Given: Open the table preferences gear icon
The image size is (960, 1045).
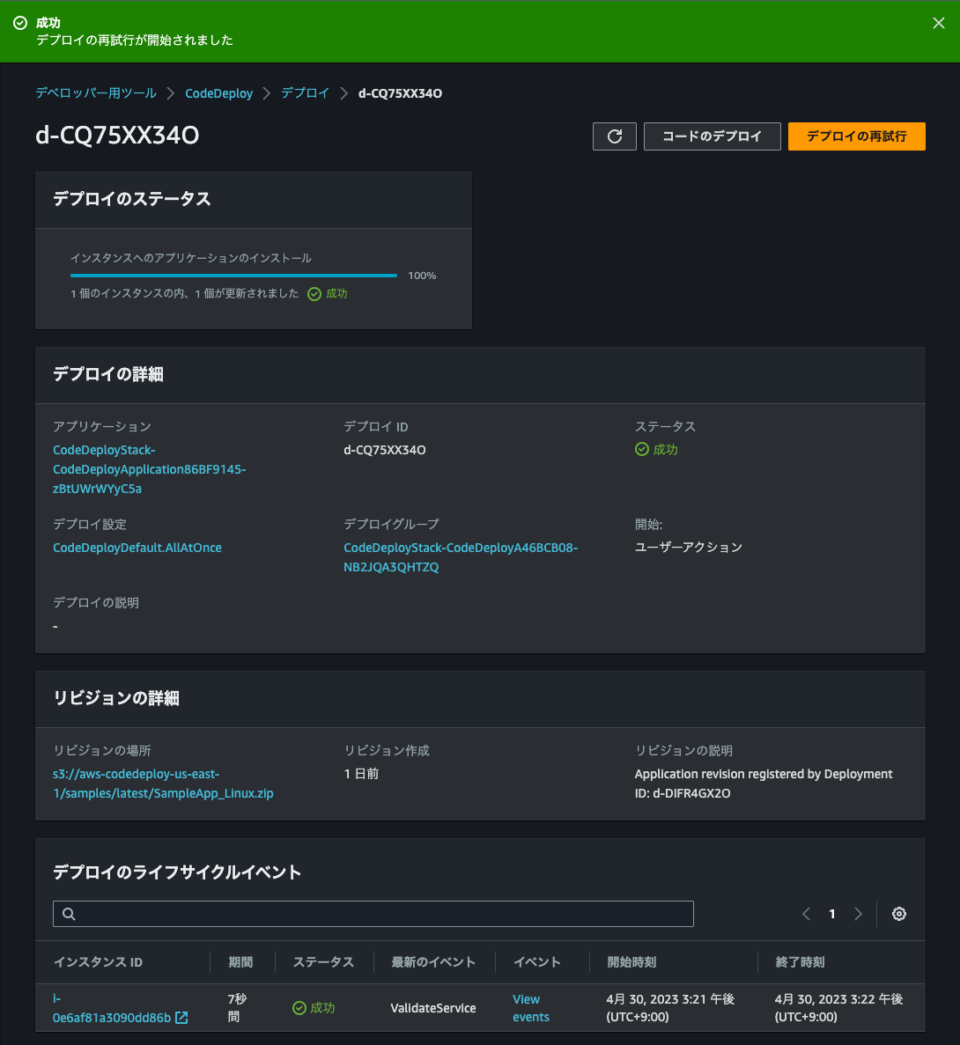Looking at the screenshot, I should click(x=898, y=913).
